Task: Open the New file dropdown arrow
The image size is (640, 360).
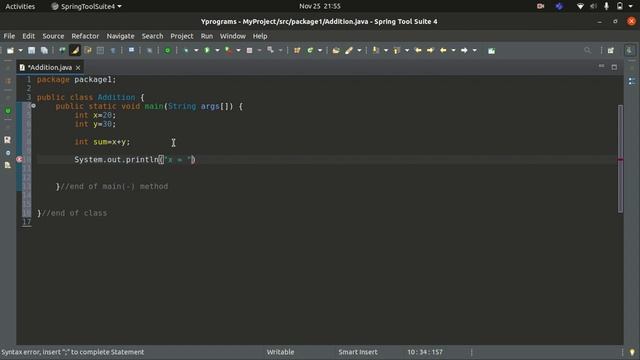Action: click(20, 50)
